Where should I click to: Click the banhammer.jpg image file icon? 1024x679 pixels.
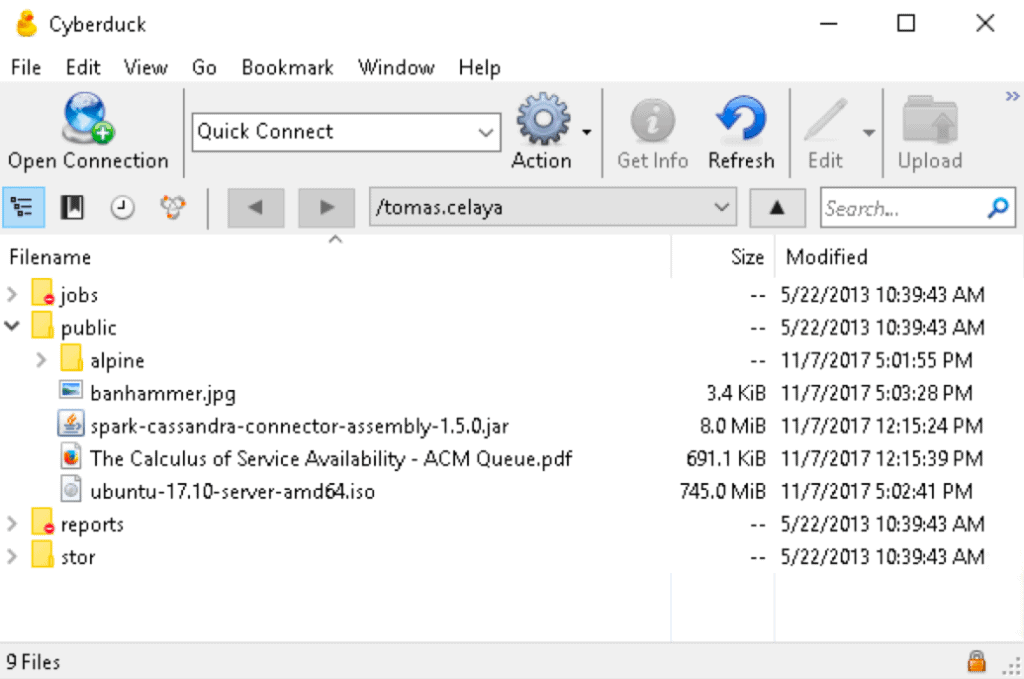tap(71, 390)
